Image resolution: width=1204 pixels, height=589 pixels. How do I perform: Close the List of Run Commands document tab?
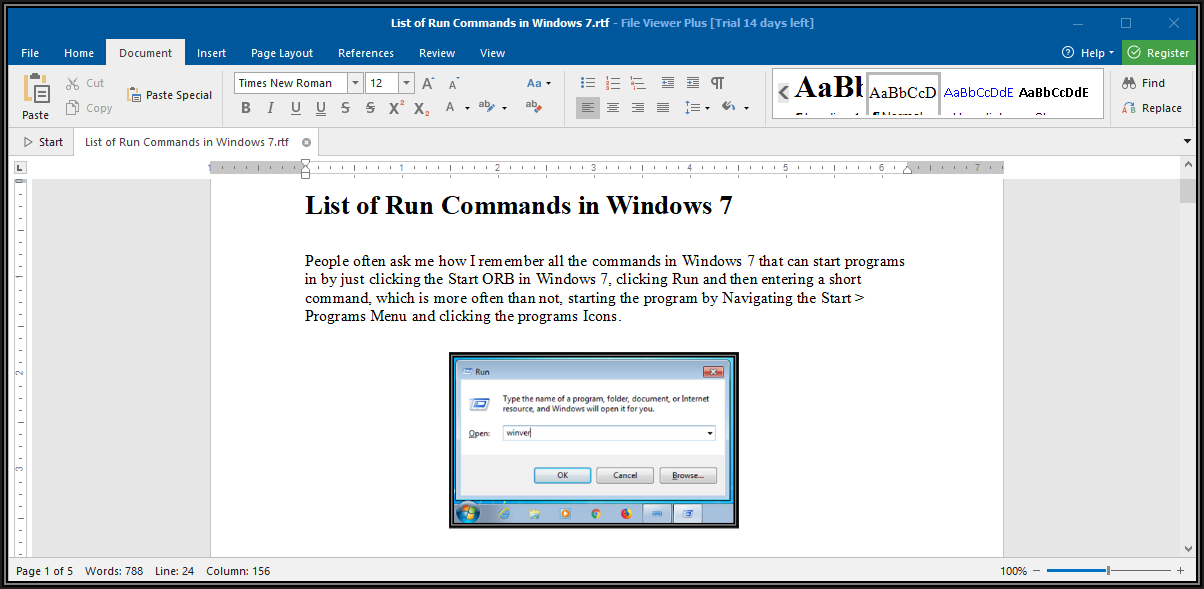click(306, 142)
